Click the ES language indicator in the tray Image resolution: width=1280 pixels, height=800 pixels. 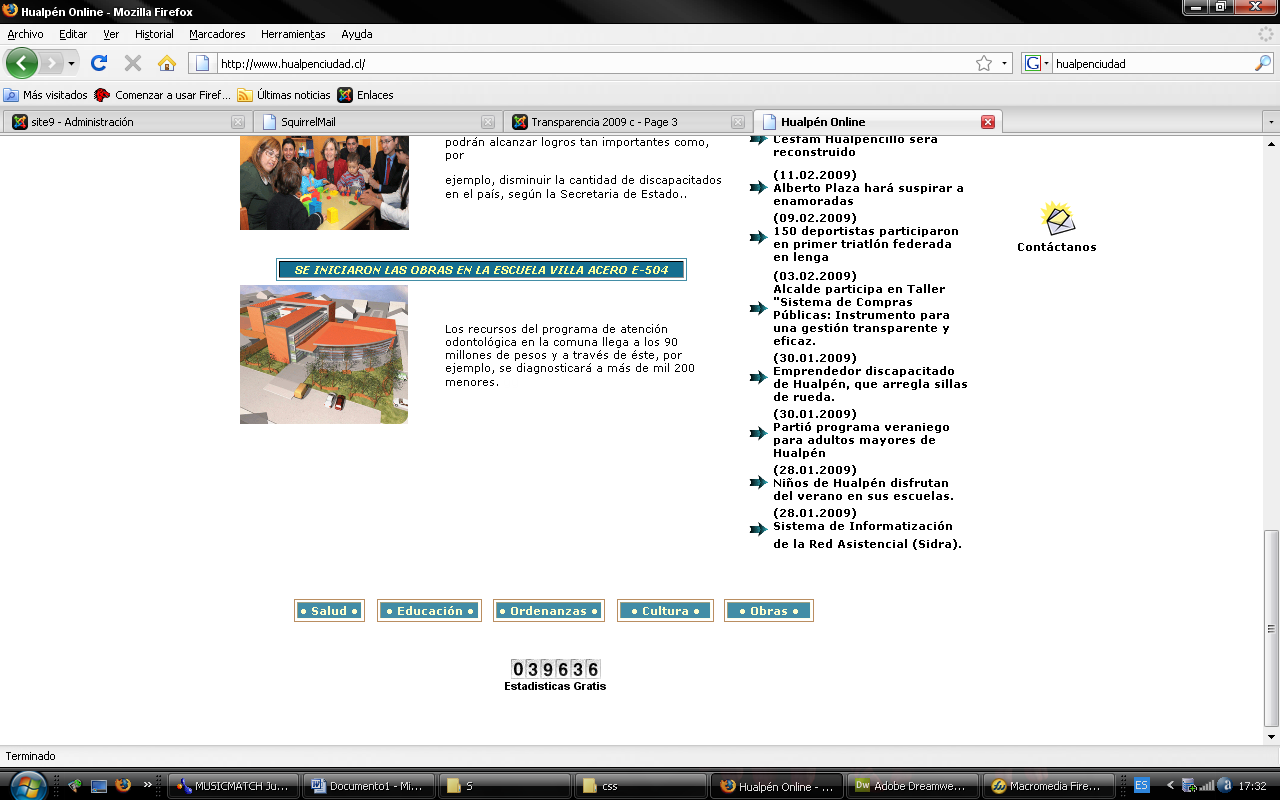click(x=1141, y=786)
